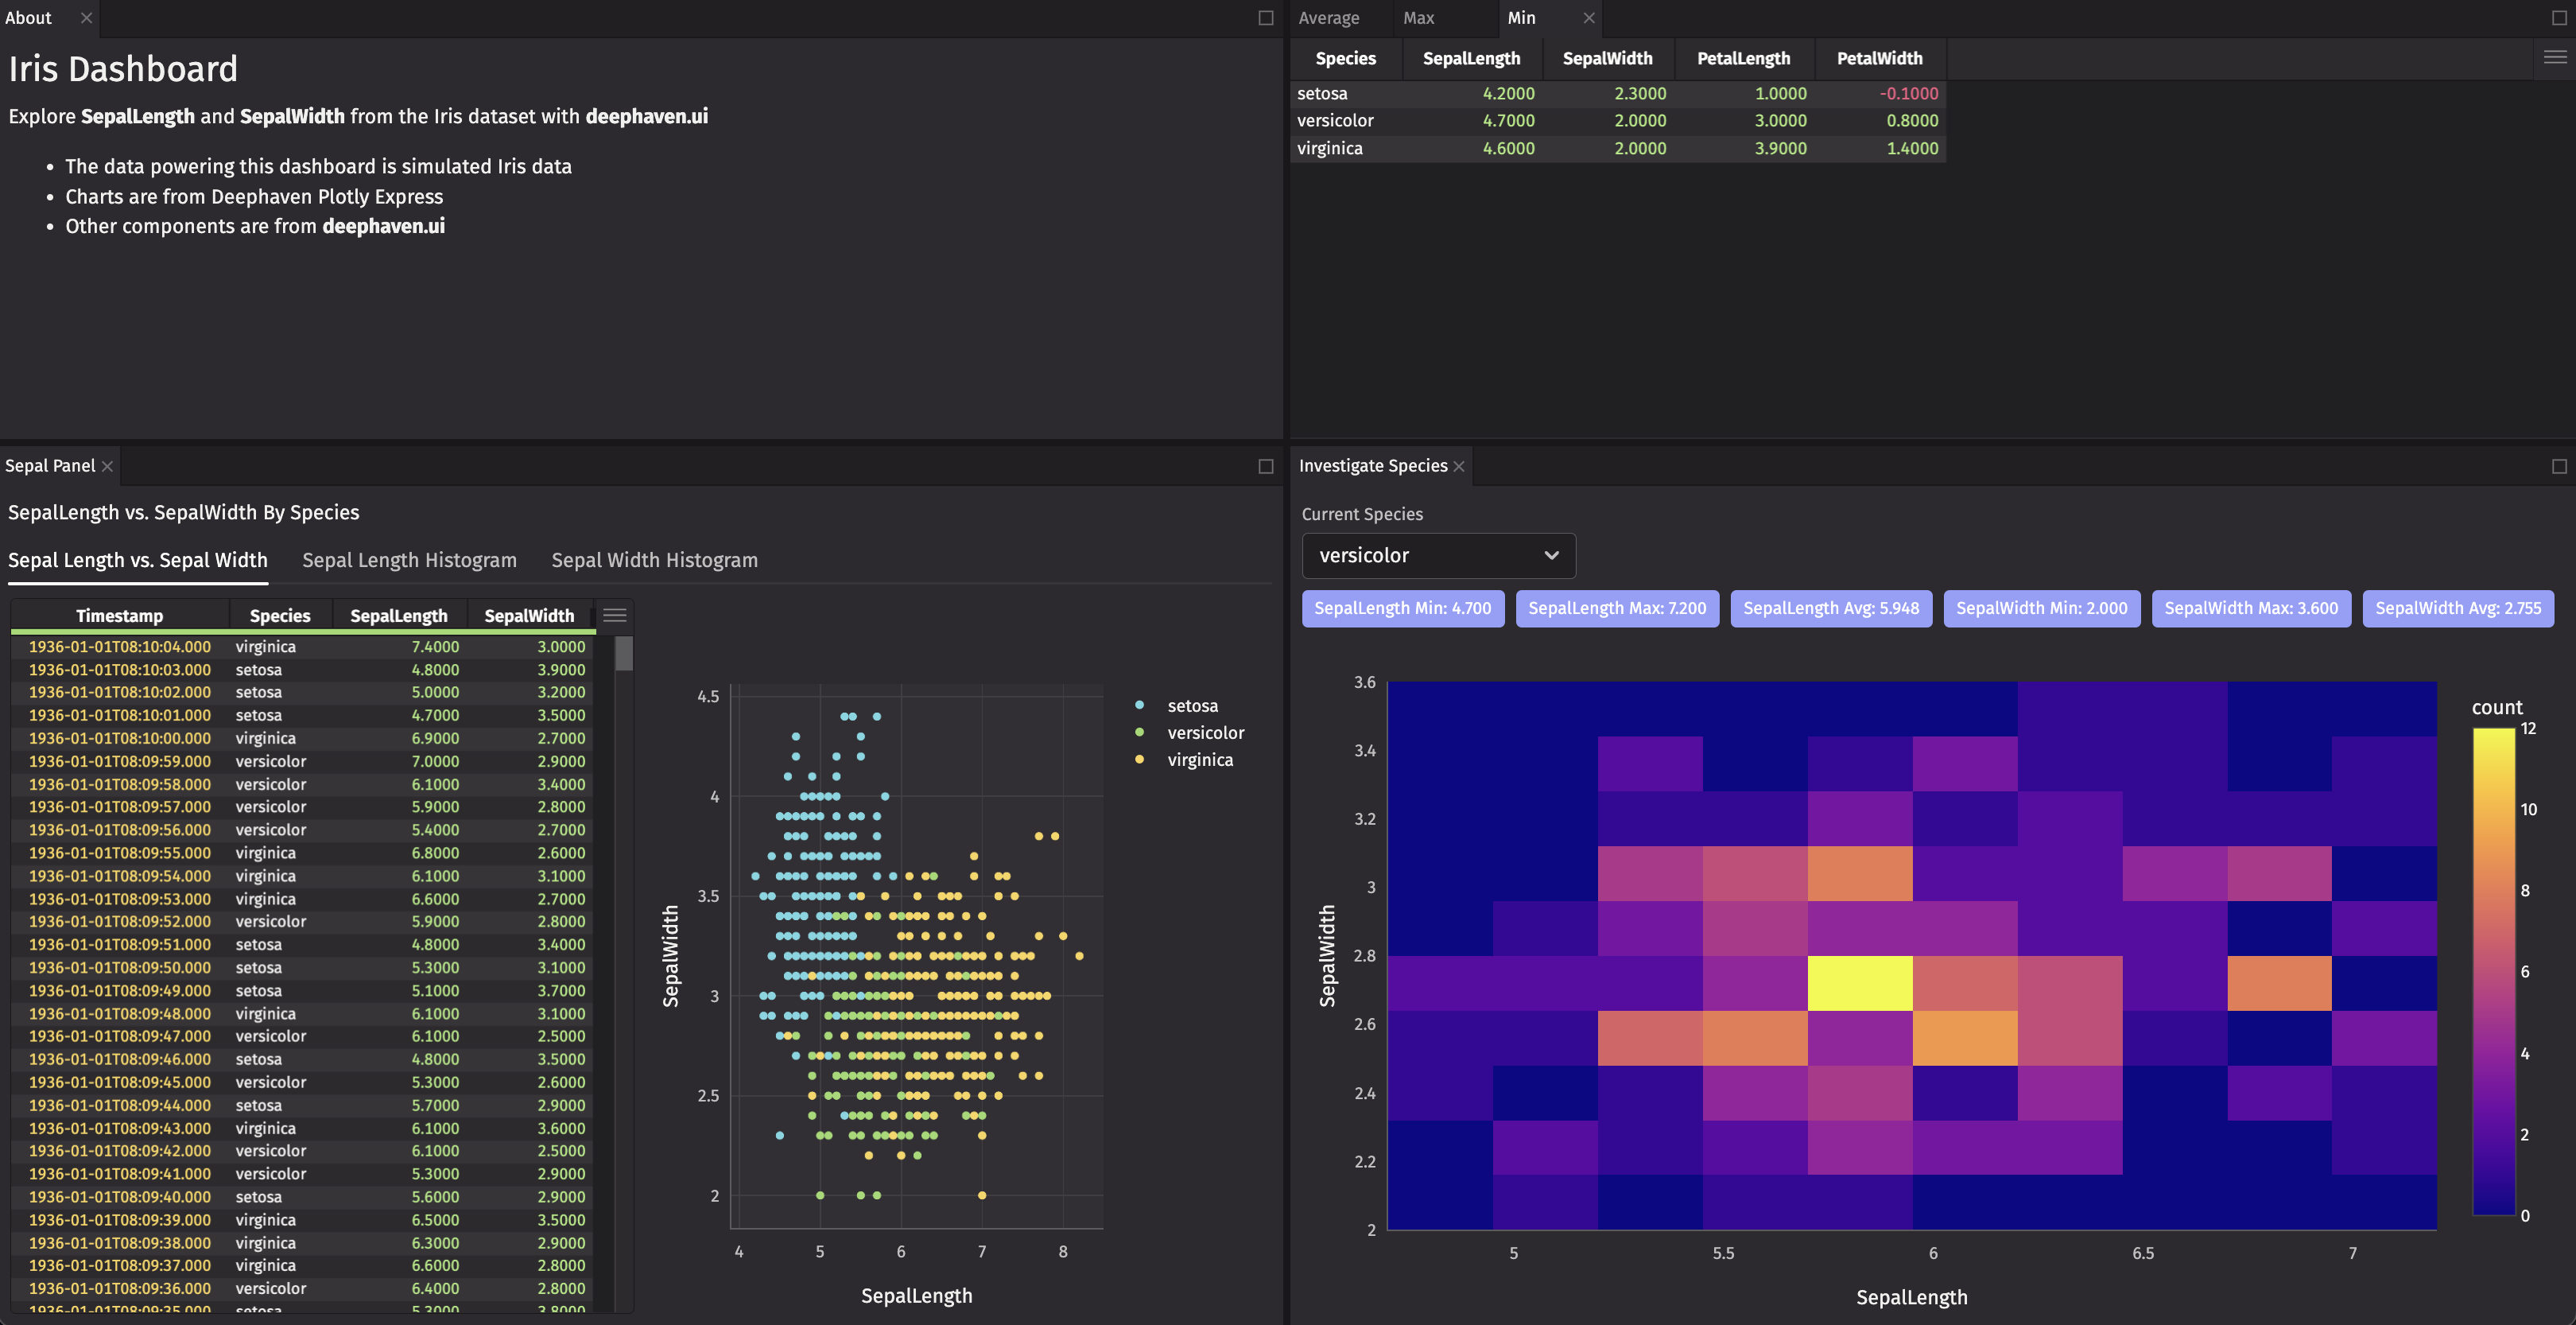Viewport: 2576px width, 1325px height.
Task: Close the Min tab
Action: (x=1589, y=18)
